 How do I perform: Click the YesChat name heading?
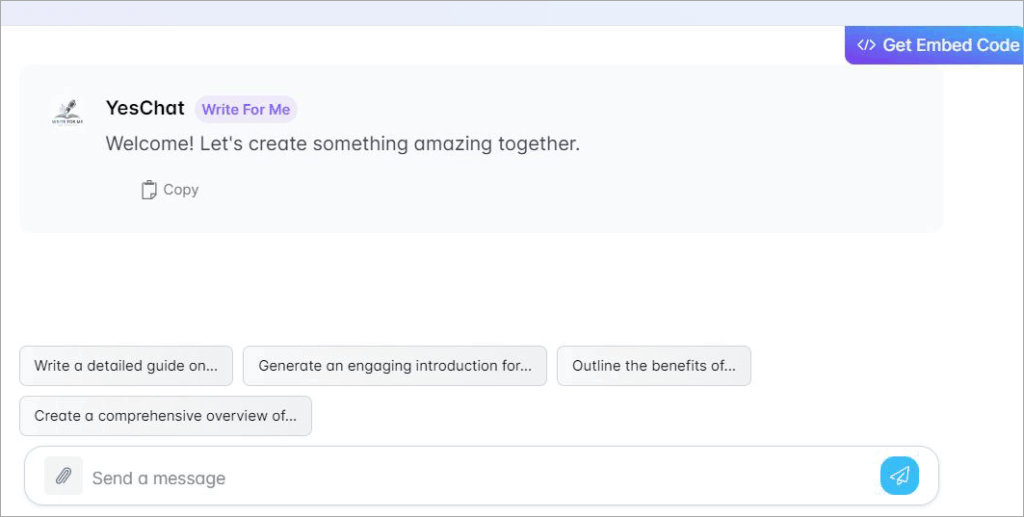(x=145, y=109)
